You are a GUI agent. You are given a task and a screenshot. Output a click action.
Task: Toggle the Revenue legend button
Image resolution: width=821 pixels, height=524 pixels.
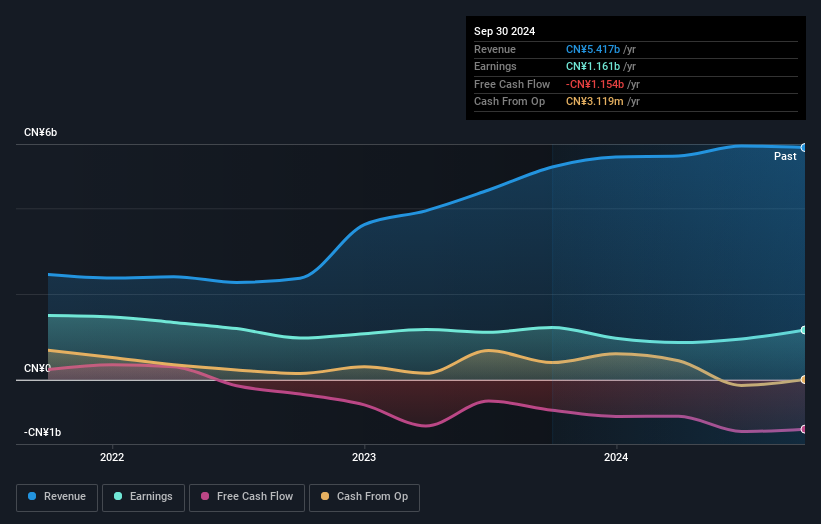[57, 497]
